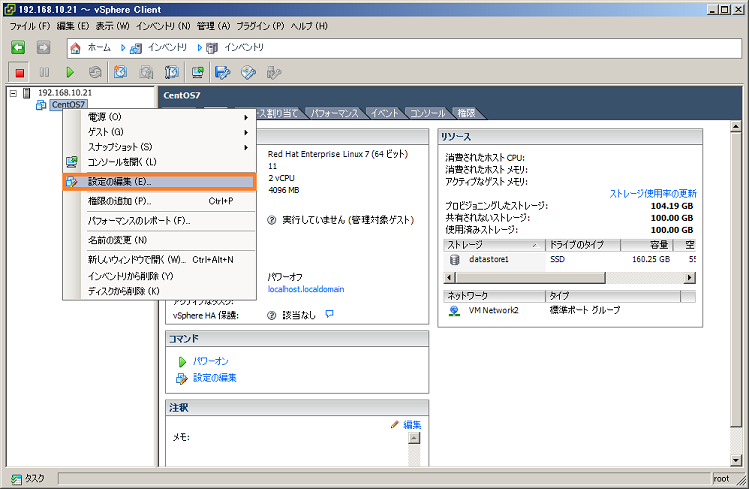The image size is (749, 489).
Task: Click the 設定の編集 command link
Action: 214,378
